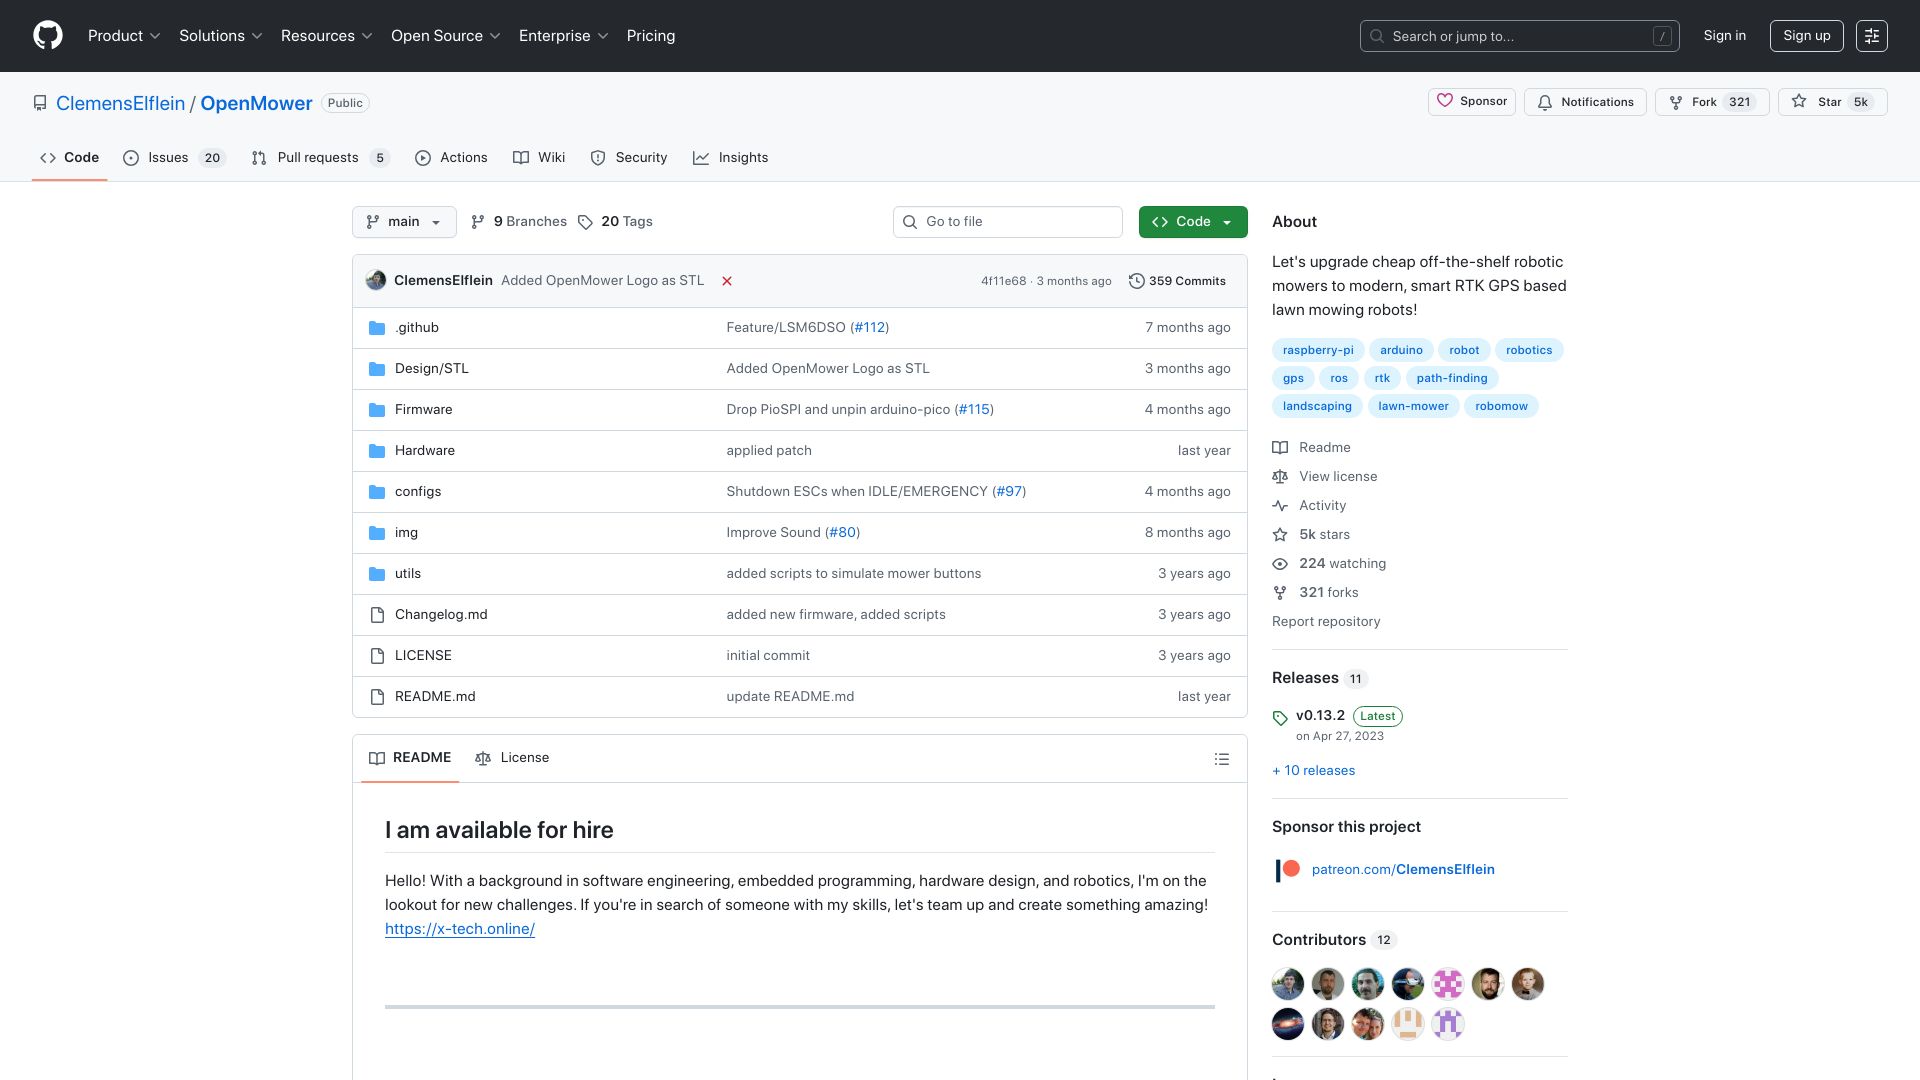Expand the Open Source menu
The image size is (1920, 1080).
coord(446,36)
